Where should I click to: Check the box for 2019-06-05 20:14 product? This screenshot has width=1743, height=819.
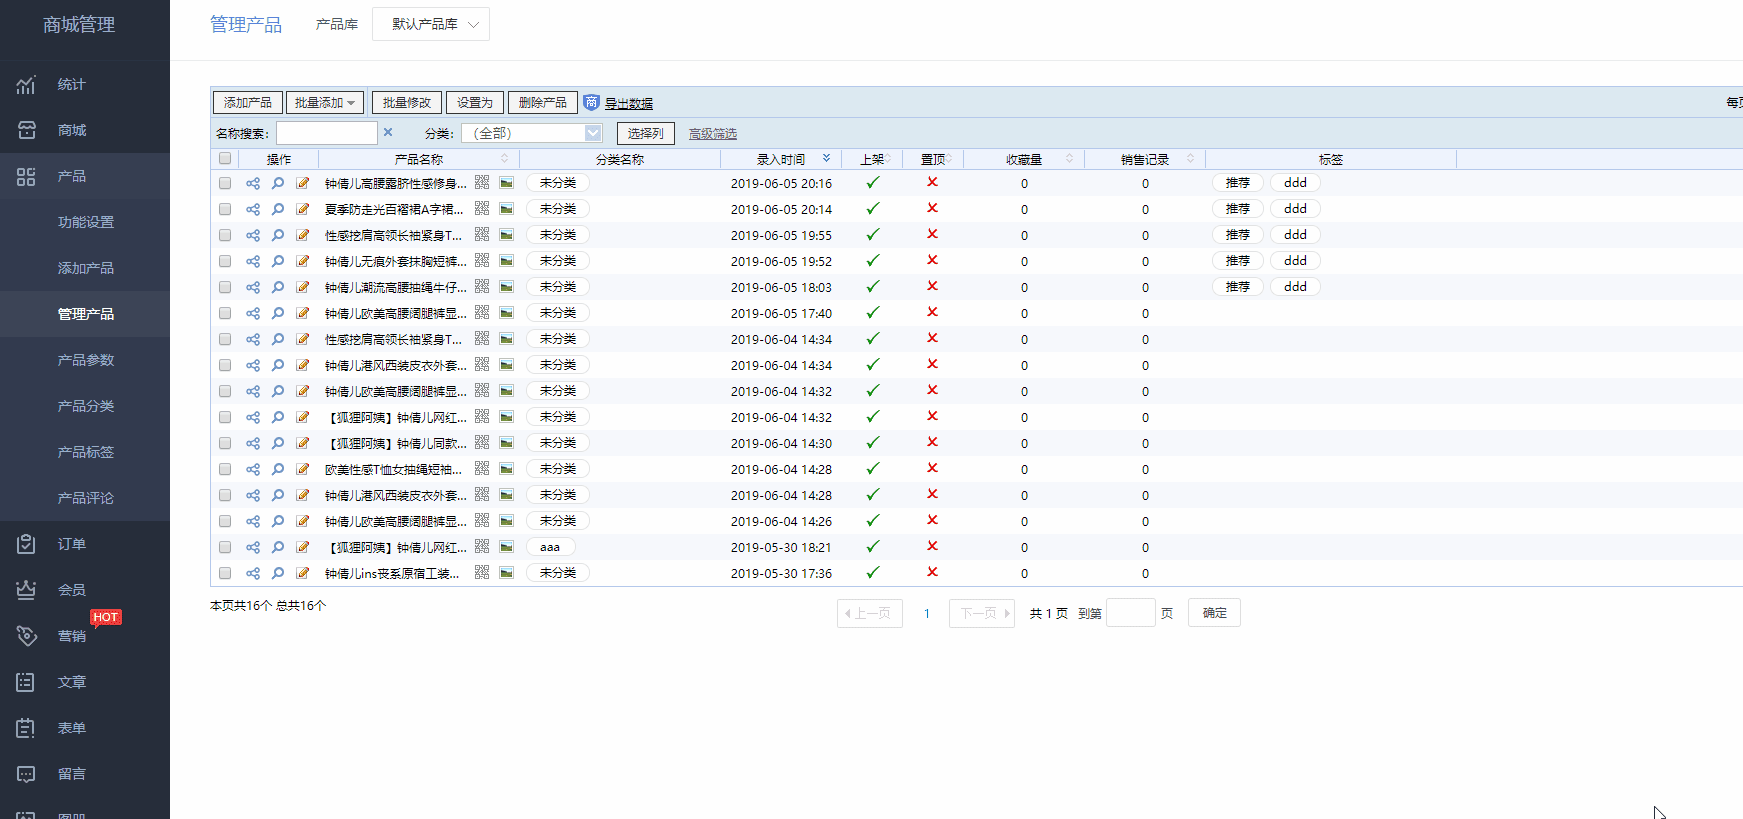coord(225,210)
